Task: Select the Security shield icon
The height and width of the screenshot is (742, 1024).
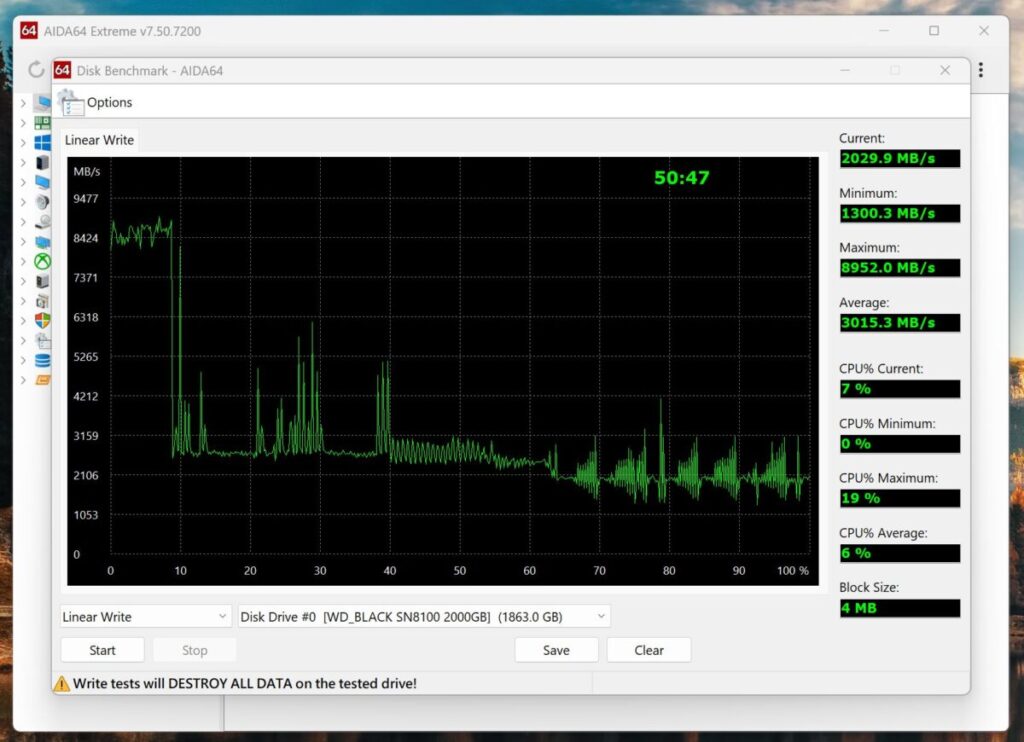Action: tap(42, 321)
